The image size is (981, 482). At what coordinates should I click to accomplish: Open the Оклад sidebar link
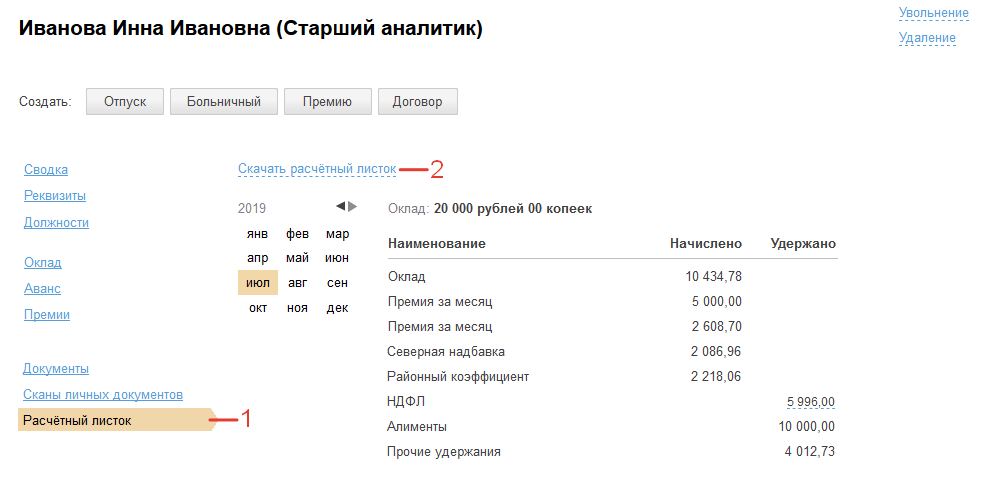coord(43,263)
